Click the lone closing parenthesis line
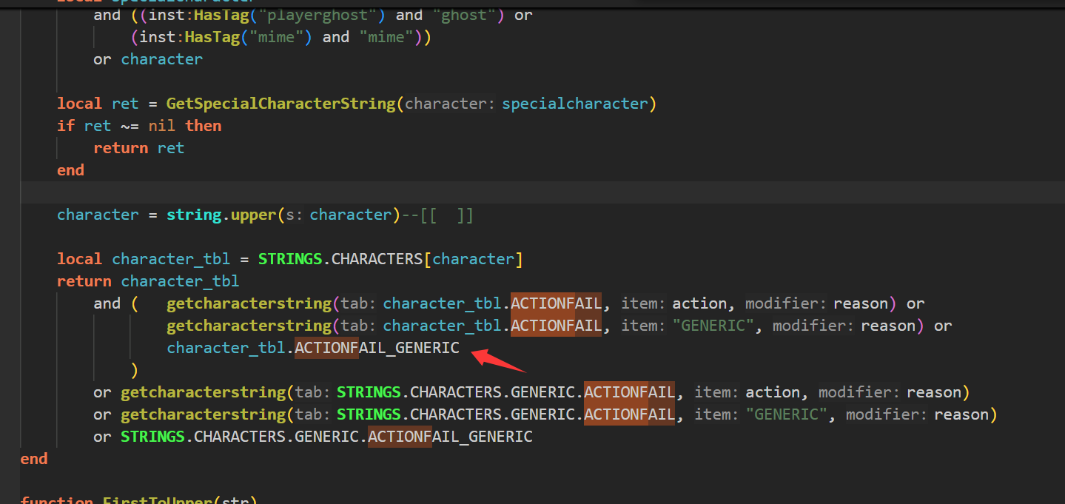Viewport: 1065px width, 504px height. click(x=134, y=370)
